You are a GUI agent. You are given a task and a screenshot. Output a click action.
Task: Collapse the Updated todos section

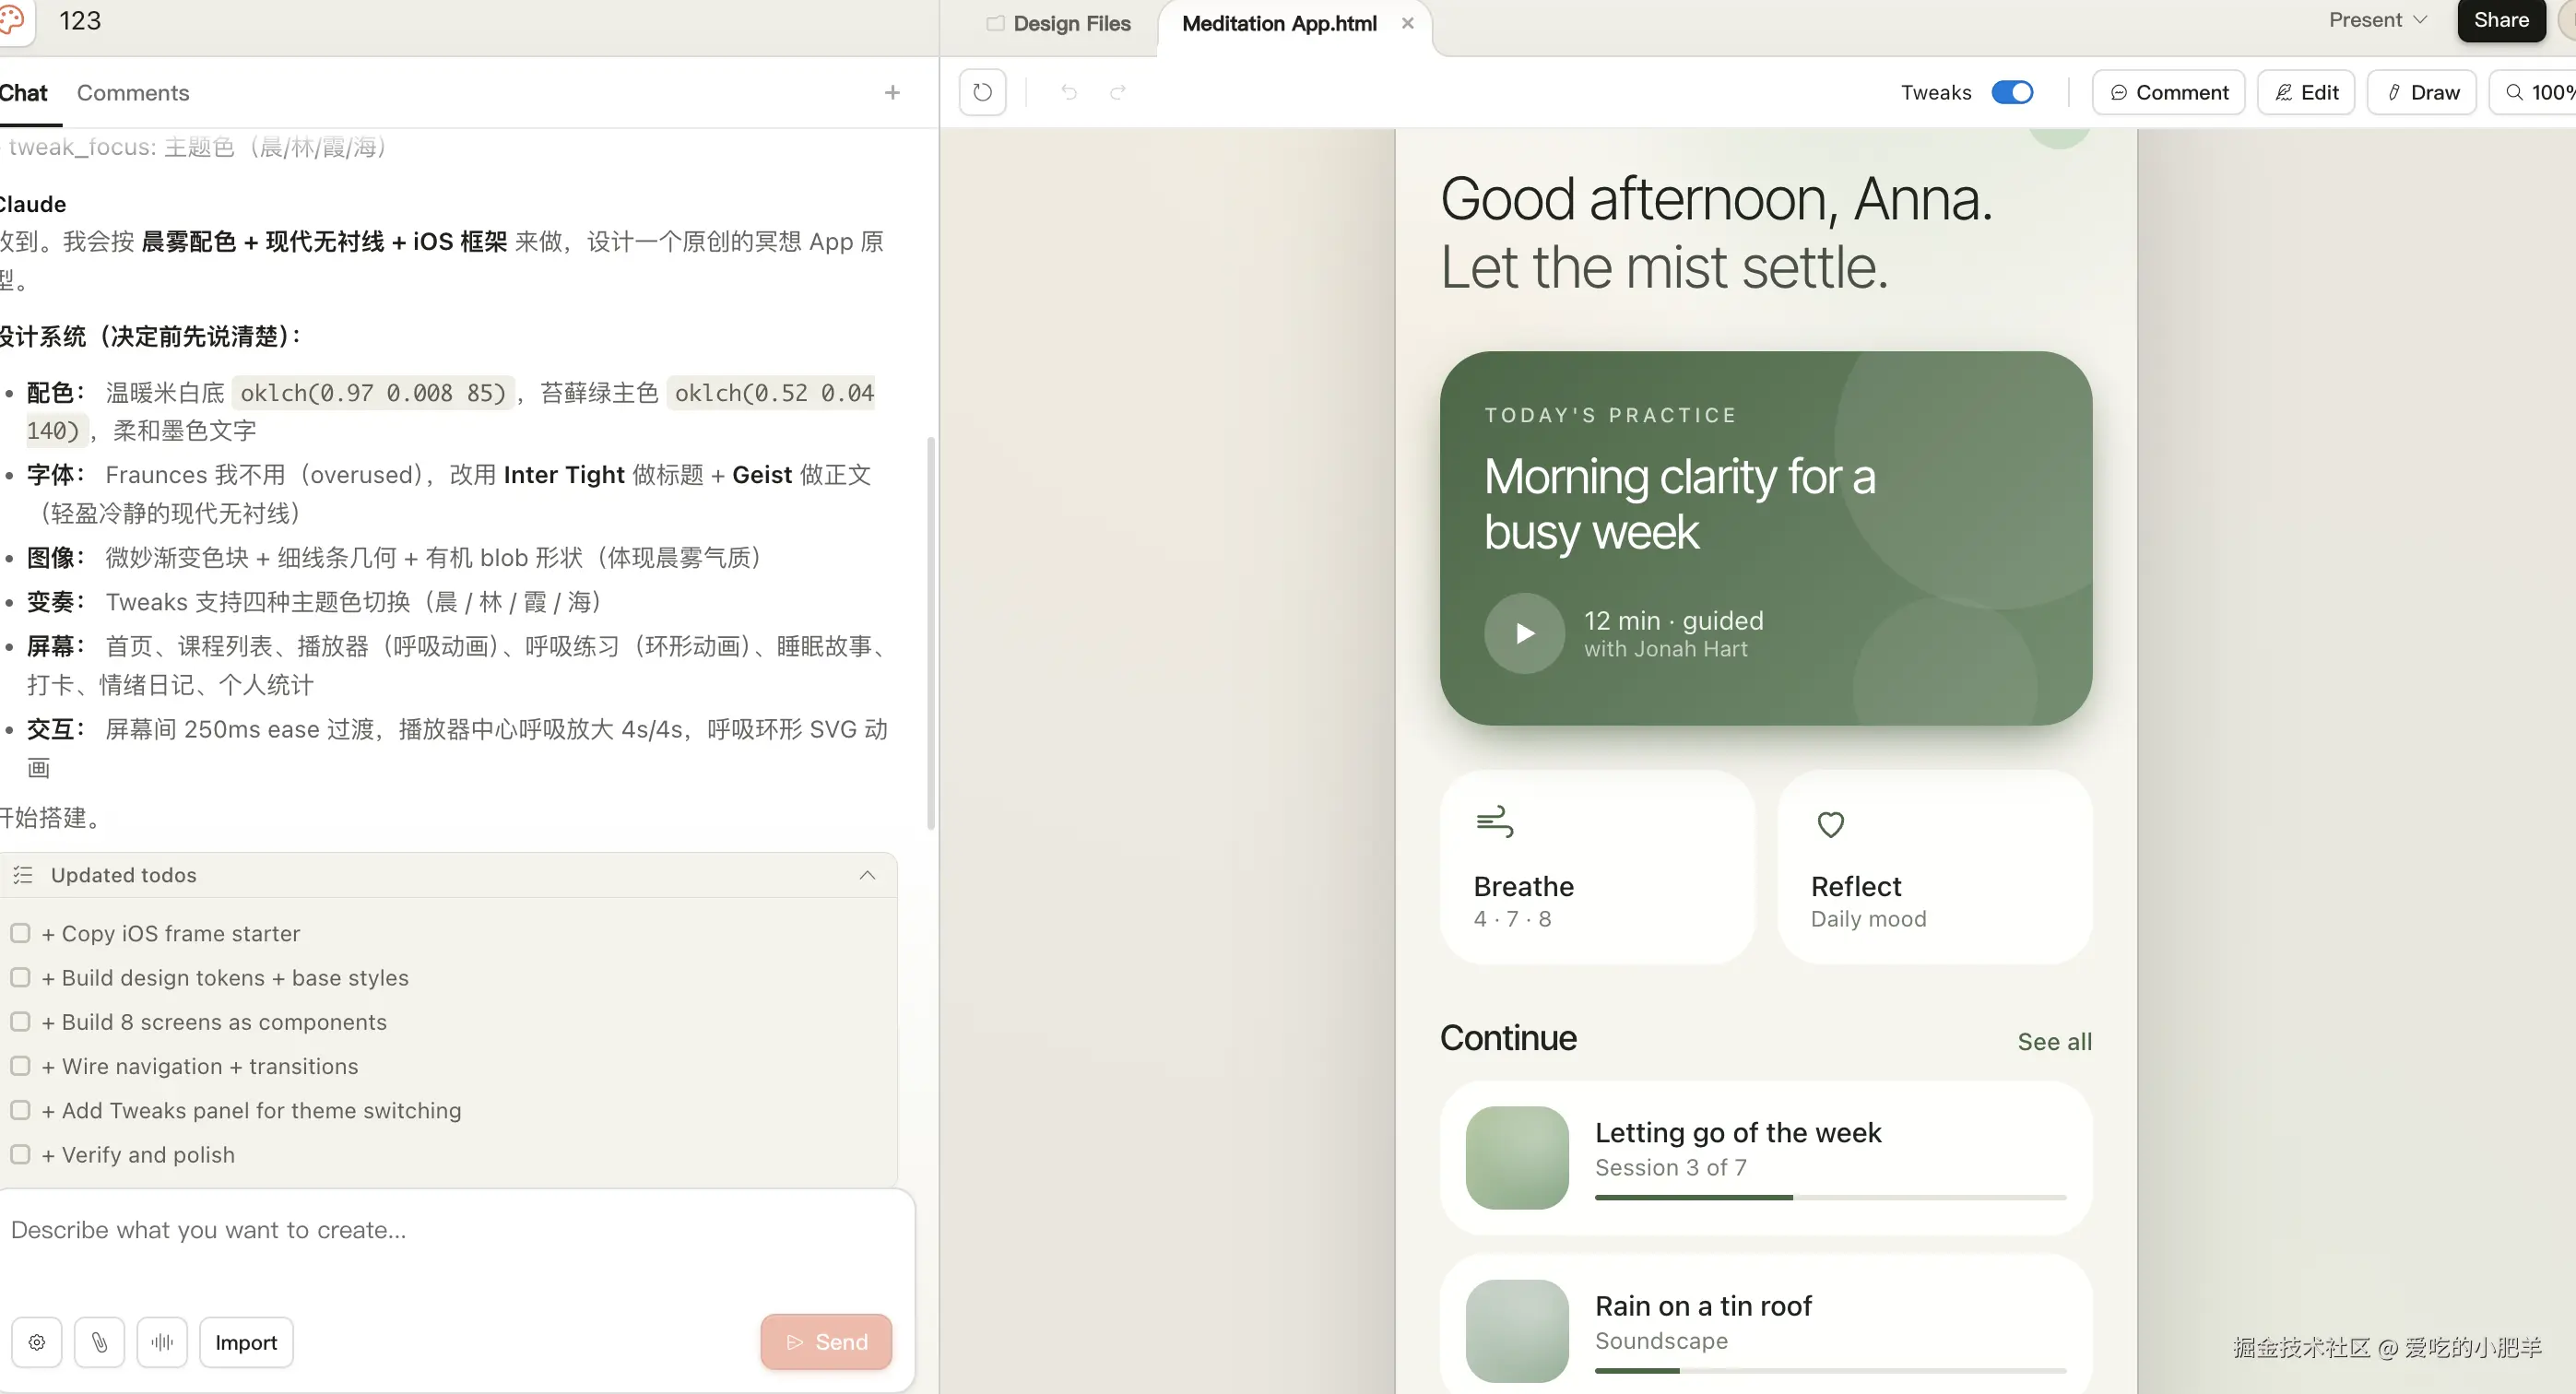point(867,875)
